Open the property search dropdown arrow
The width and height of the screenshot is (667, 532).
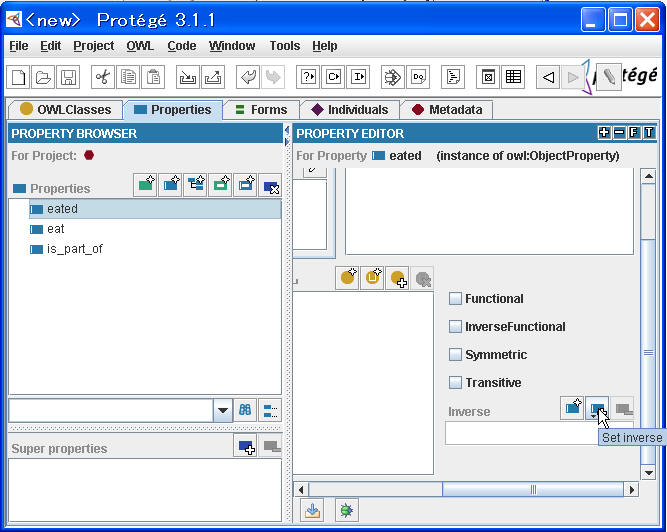(x=222, y=410)
